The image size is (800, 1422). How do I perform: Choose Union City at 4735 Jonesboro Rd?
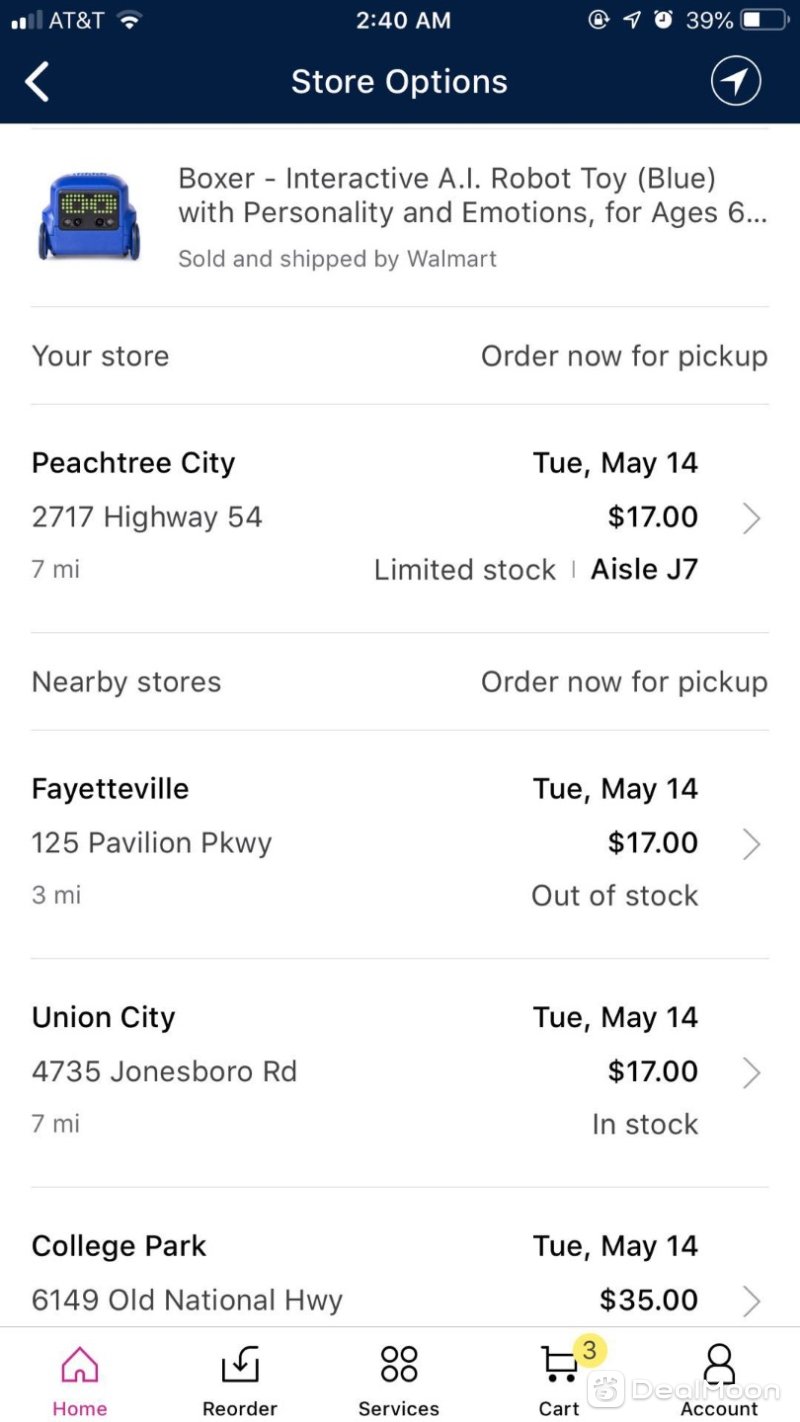coord(400,1072)
